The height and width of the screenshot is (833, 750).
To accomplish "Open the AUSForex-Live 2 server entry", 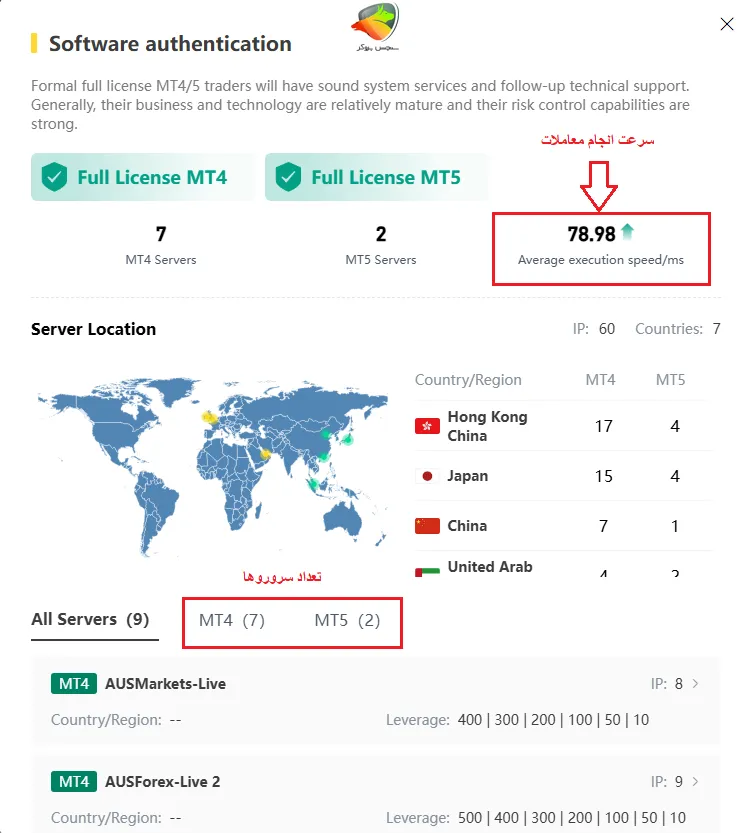I will [162, 782].
